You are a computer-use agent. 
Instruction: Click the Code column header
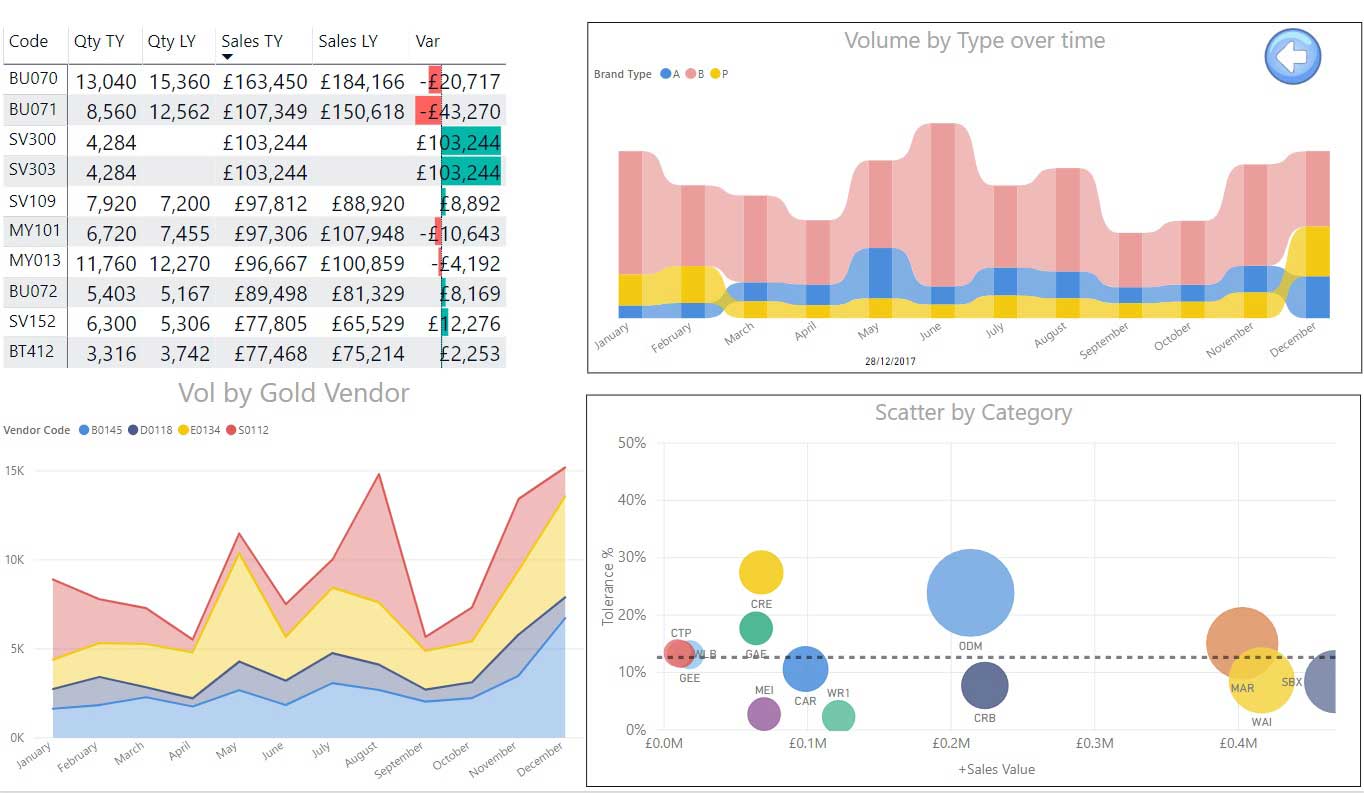(x=28, y=41)
